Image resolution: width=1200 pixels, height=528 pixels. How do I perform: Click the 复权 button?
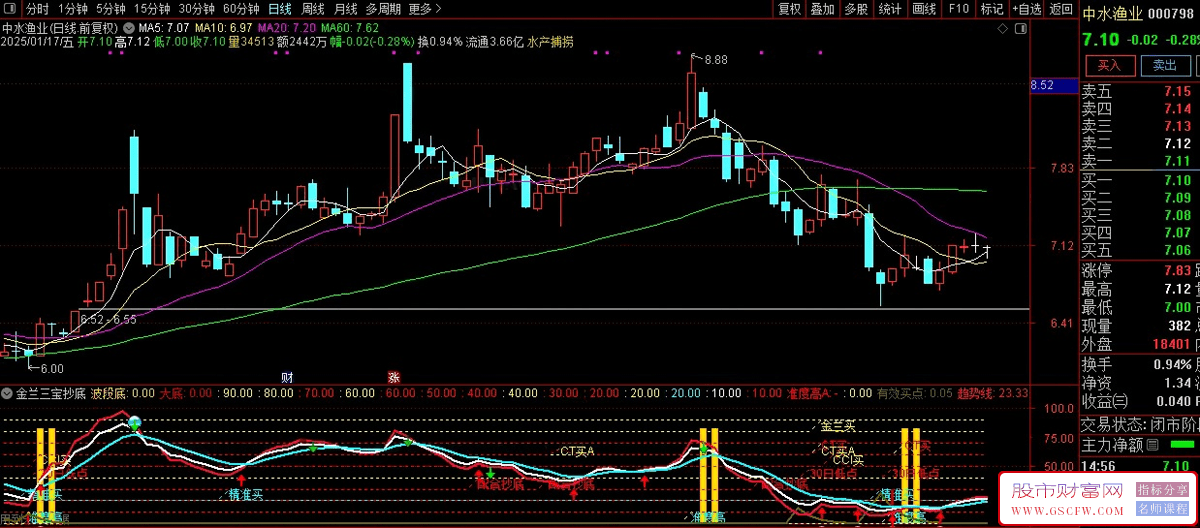coord(789,9)
